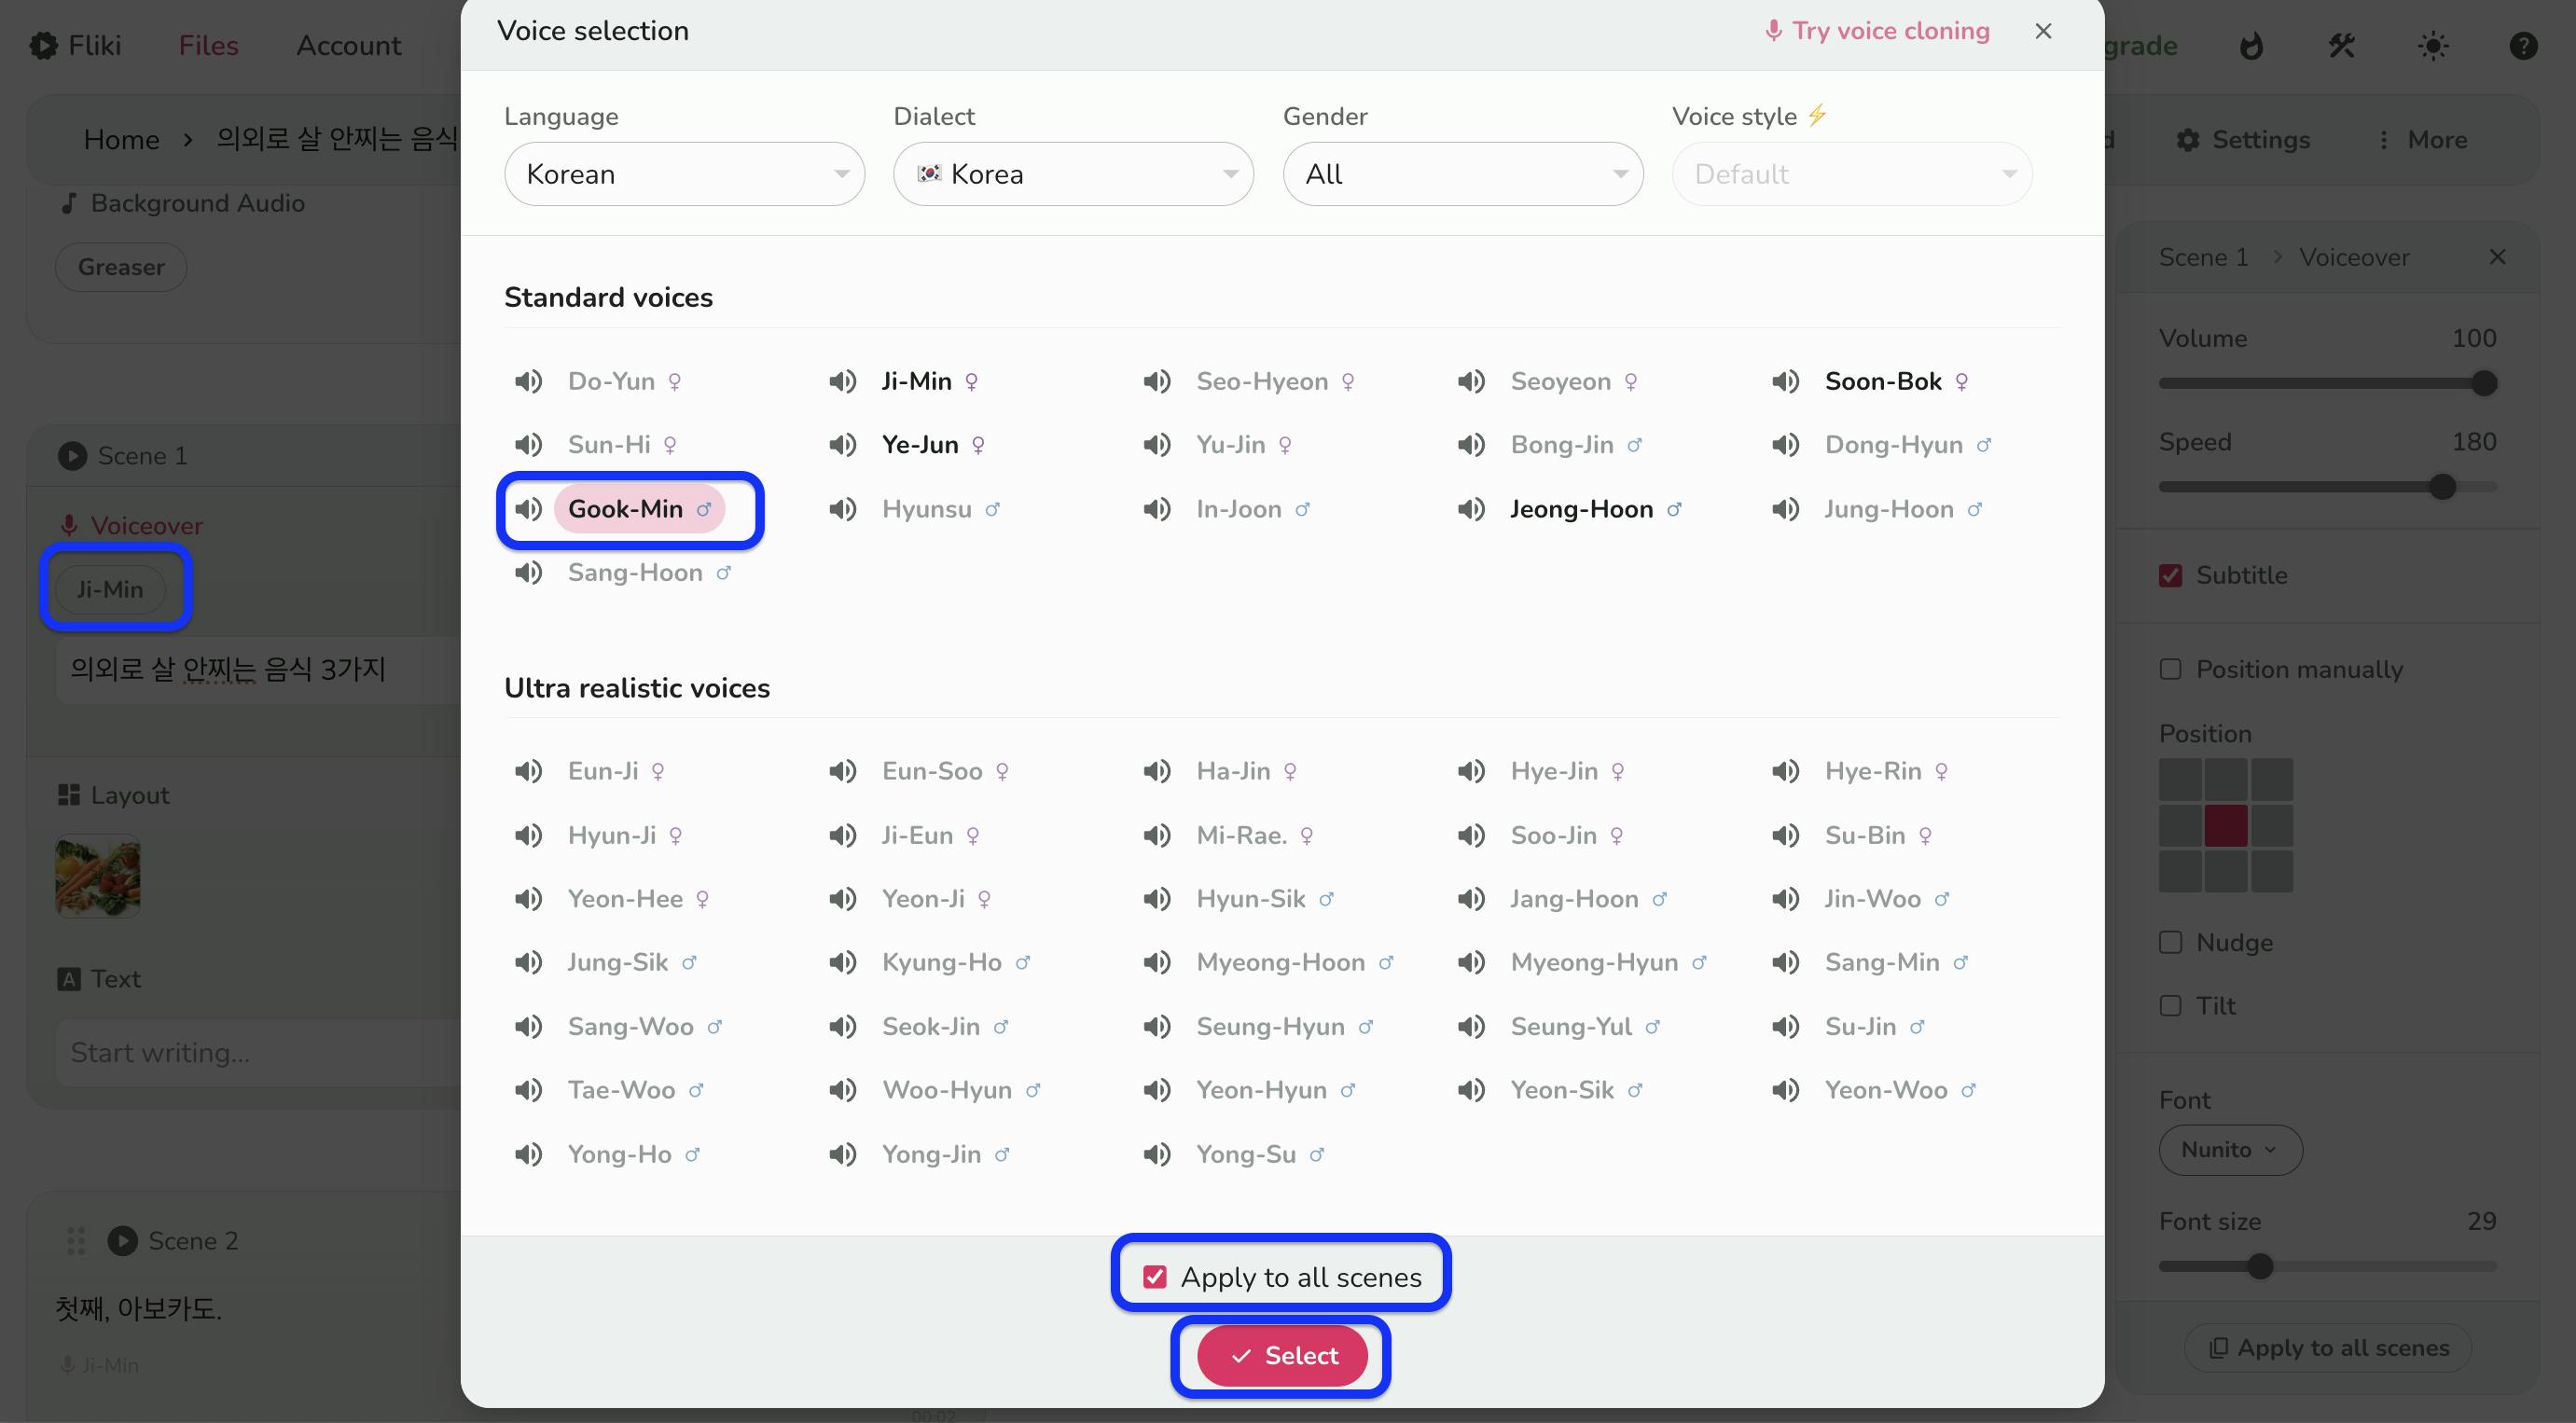The width and height of the screenshot is (2576, 1423).
Task: Play preview of Soon-Bok voice
Action: tap(1785, 381)
